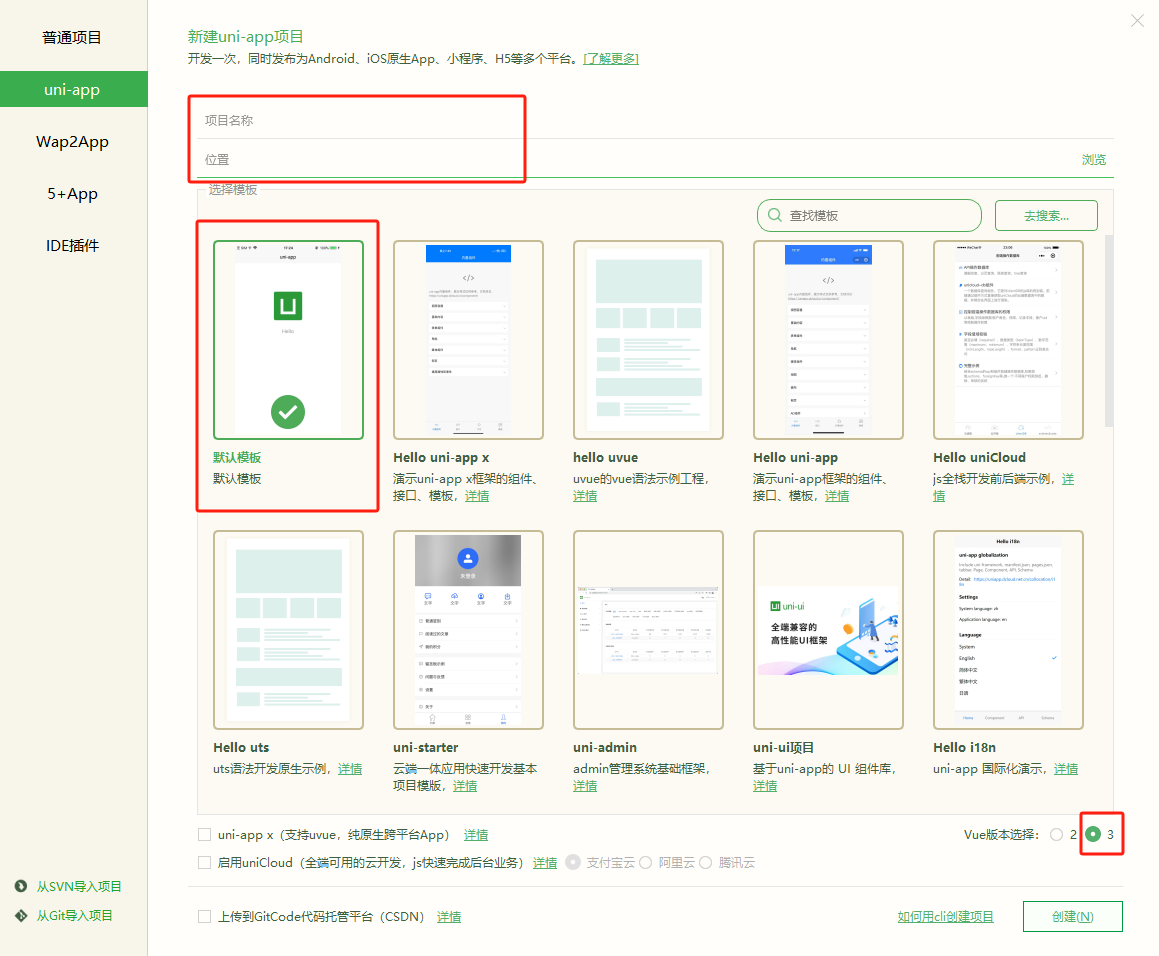Viewport: 1159px width, 956px height.
Task: Select the 支付宝云 radio button
Action: 573,863
